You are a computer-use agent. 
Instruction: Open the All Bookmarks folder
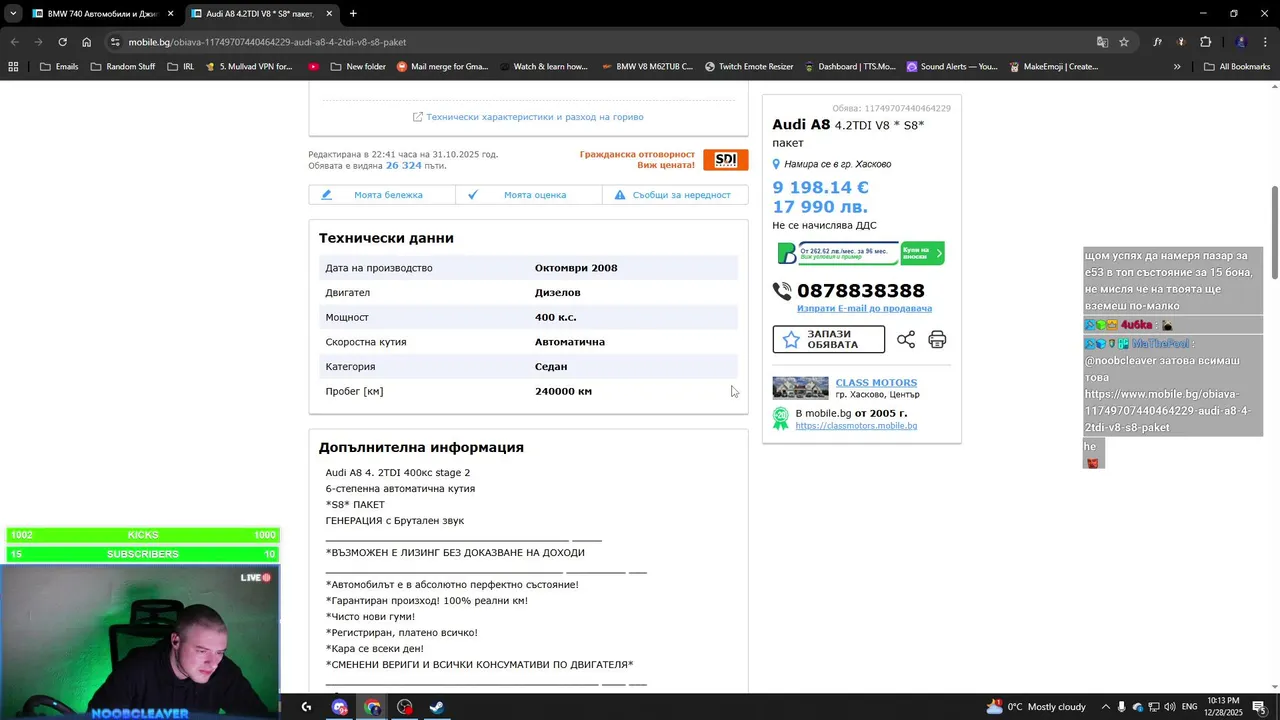1237,67
